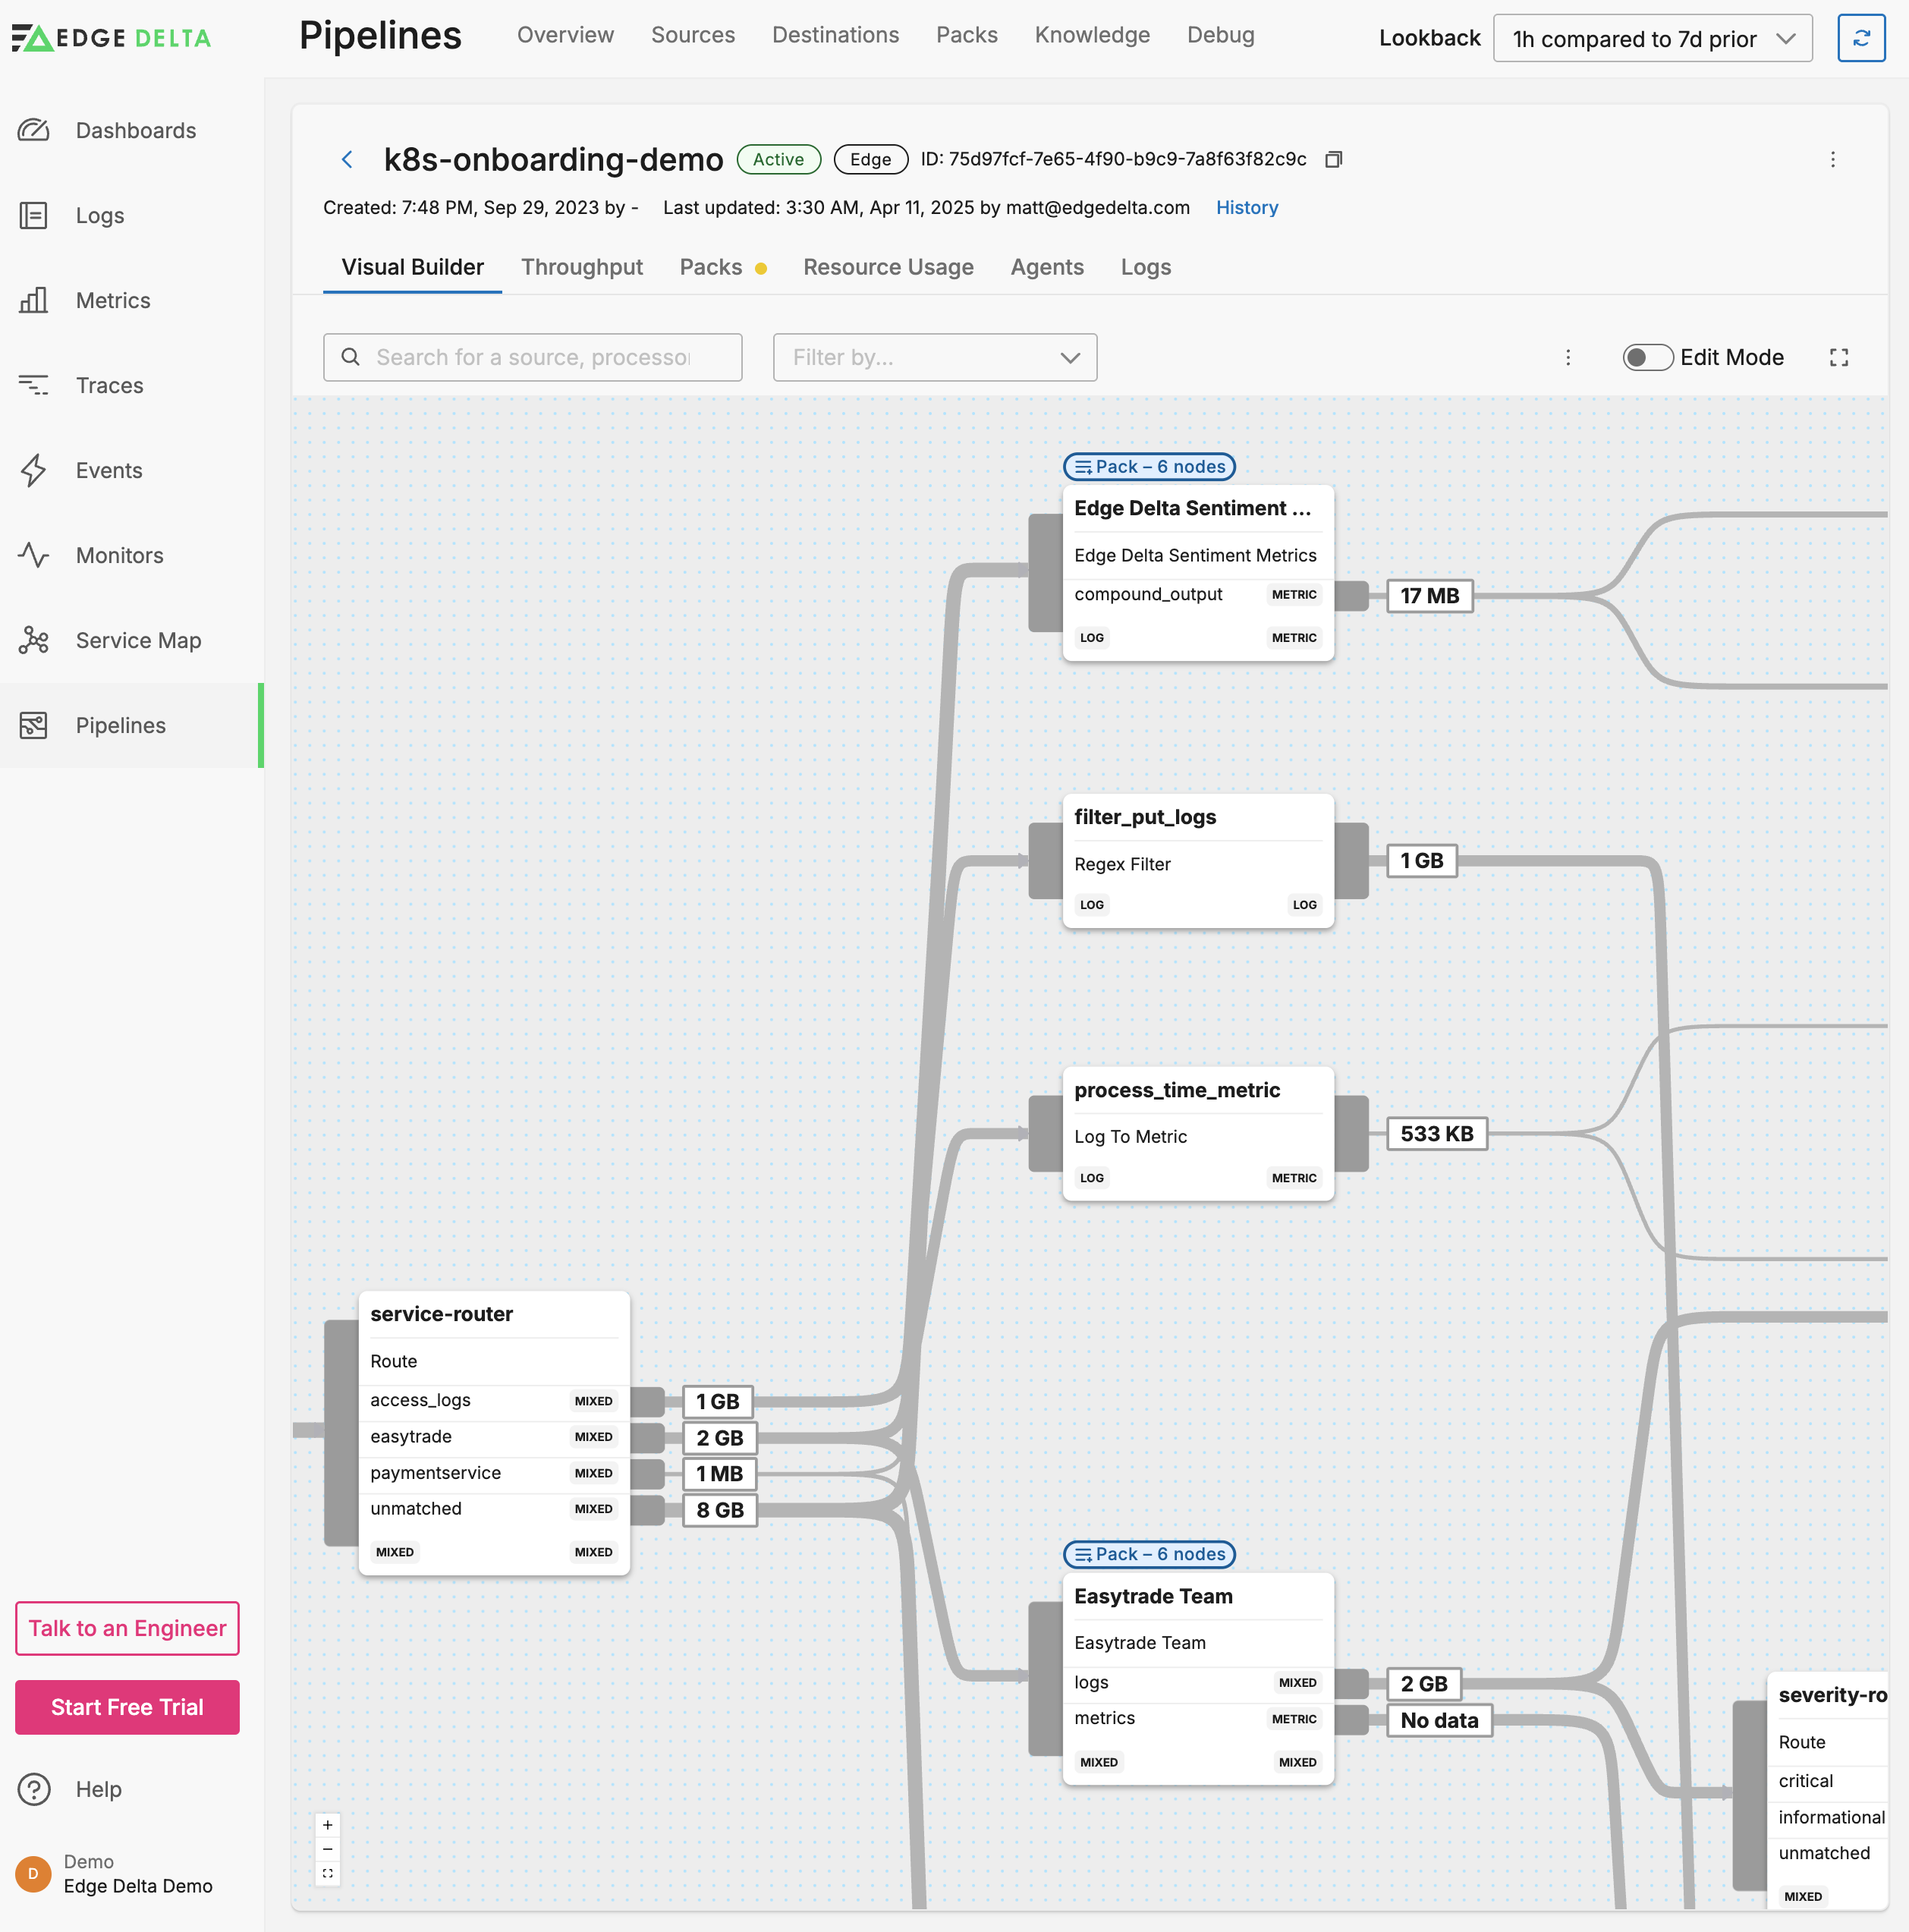The height and width of the screenshot is (1932, 1909).
Task: Focus the source/processor search field
Action: (x=532, y=357)
